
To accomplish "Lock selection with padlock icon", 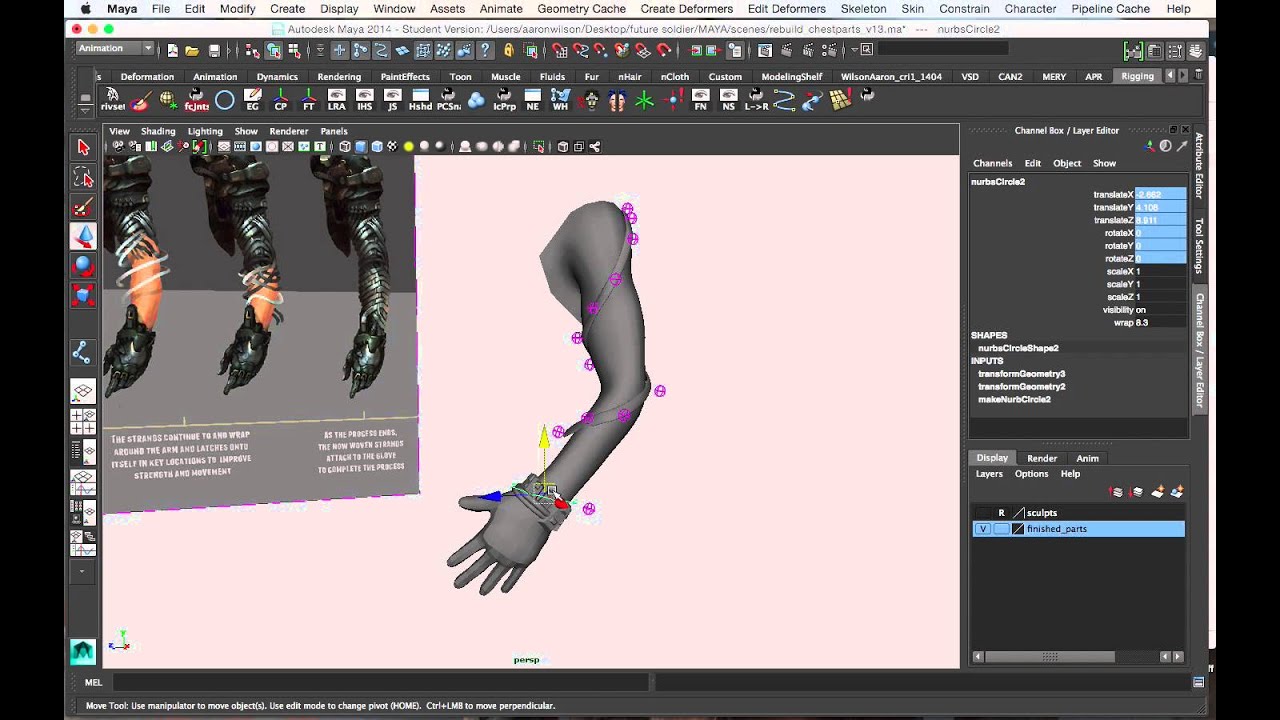I will tap(509, 50).
